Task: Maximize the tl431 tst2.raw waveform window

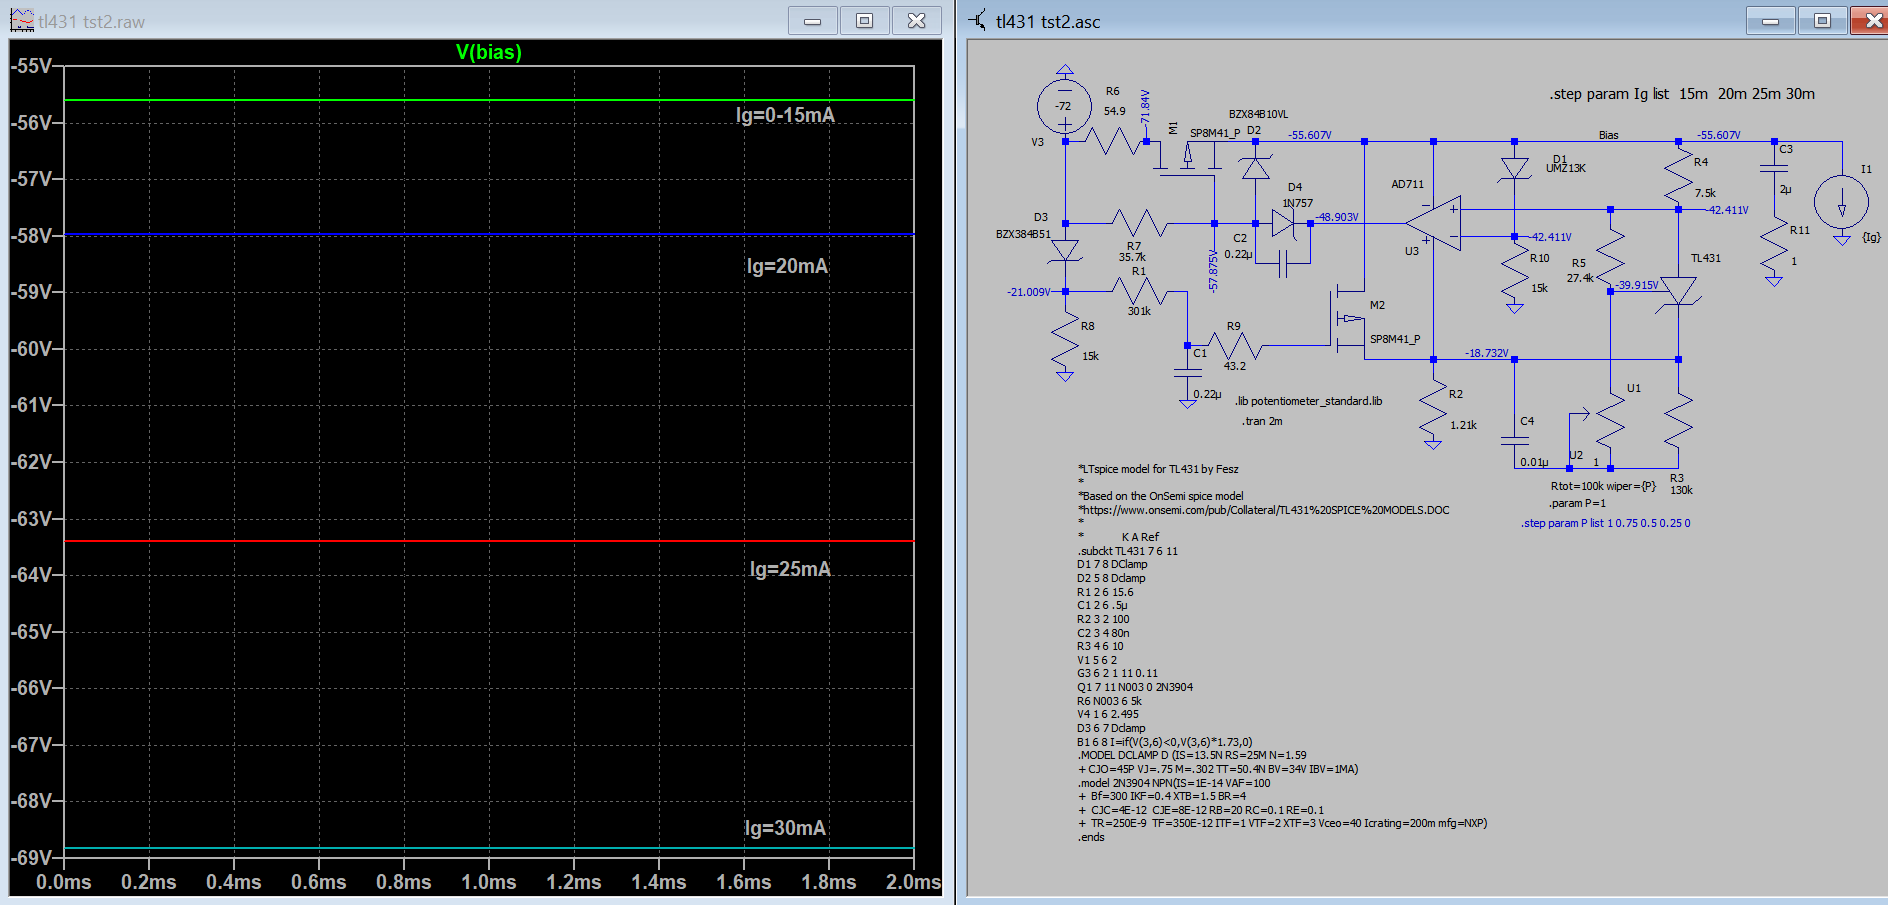Action: (x=865, y=21)
